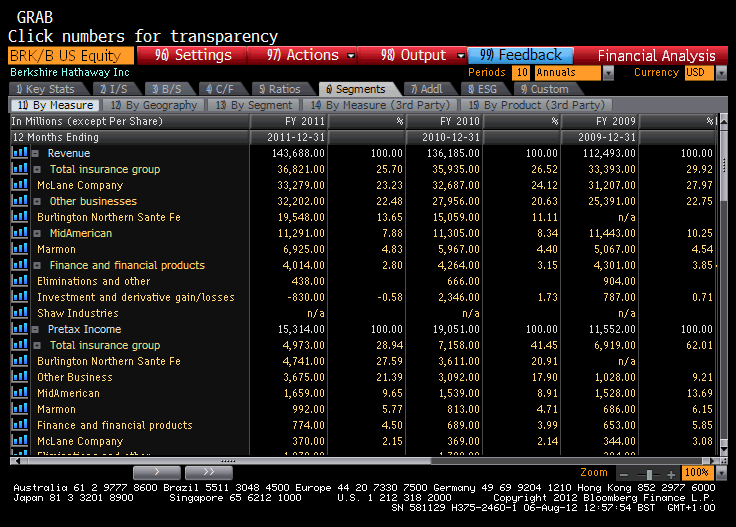The height and width of the screenshot is (527, 736).
Task: Open chart icon for Eliminations and other
Action: (20, 281)
